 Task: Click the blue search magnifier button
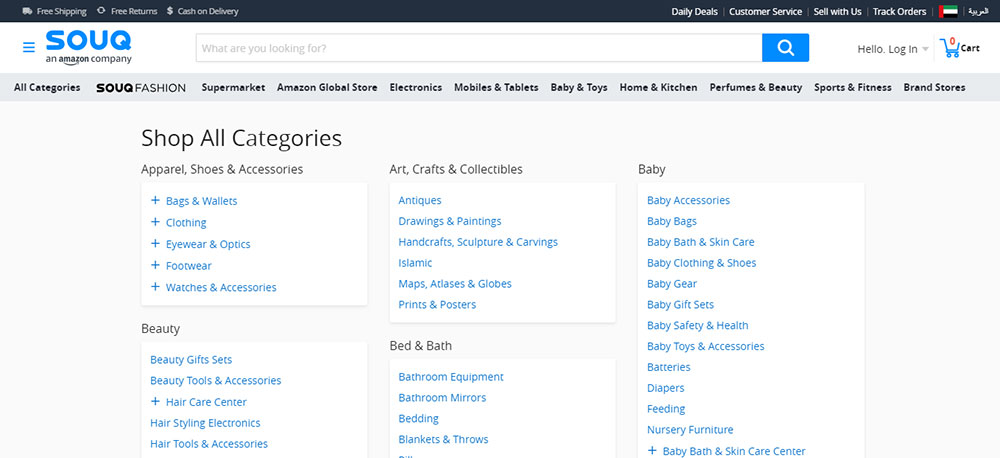pyautogui.click(x=785, y=48)
